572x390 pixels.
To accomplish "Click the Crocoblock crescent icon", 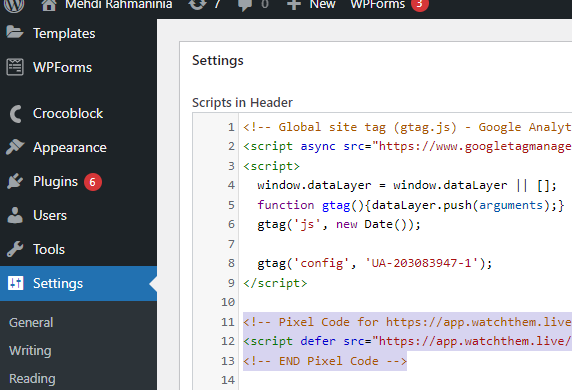I will tap(15, 113).
